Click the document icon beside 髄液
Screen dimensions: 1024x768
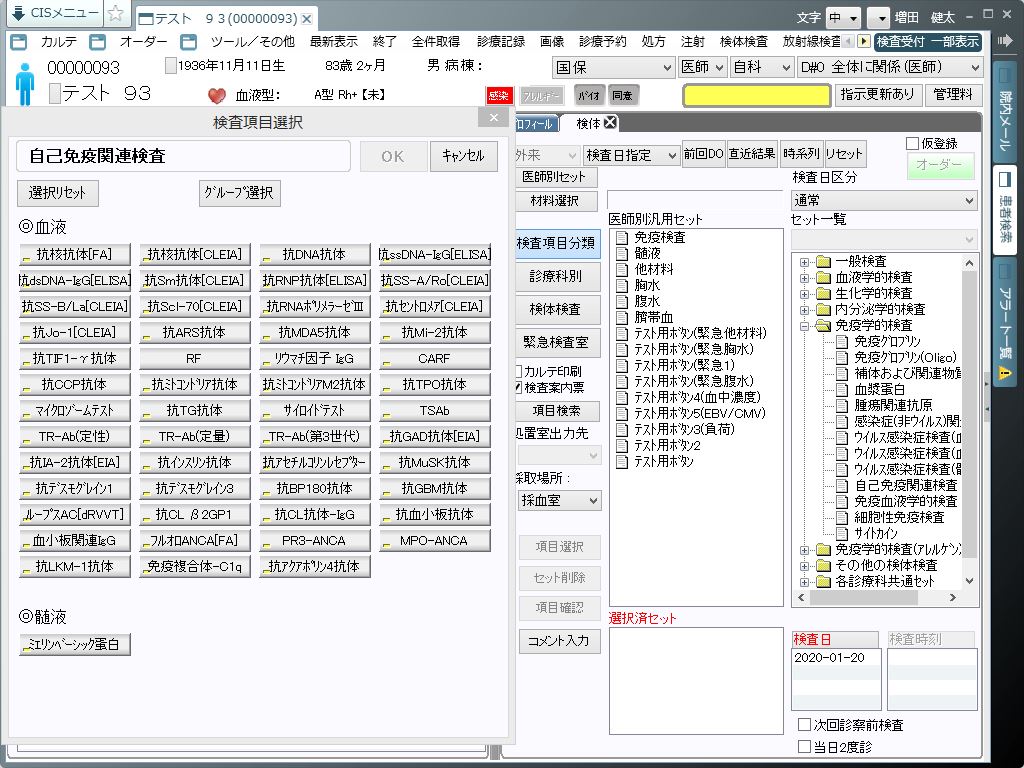tap(622, 253)
